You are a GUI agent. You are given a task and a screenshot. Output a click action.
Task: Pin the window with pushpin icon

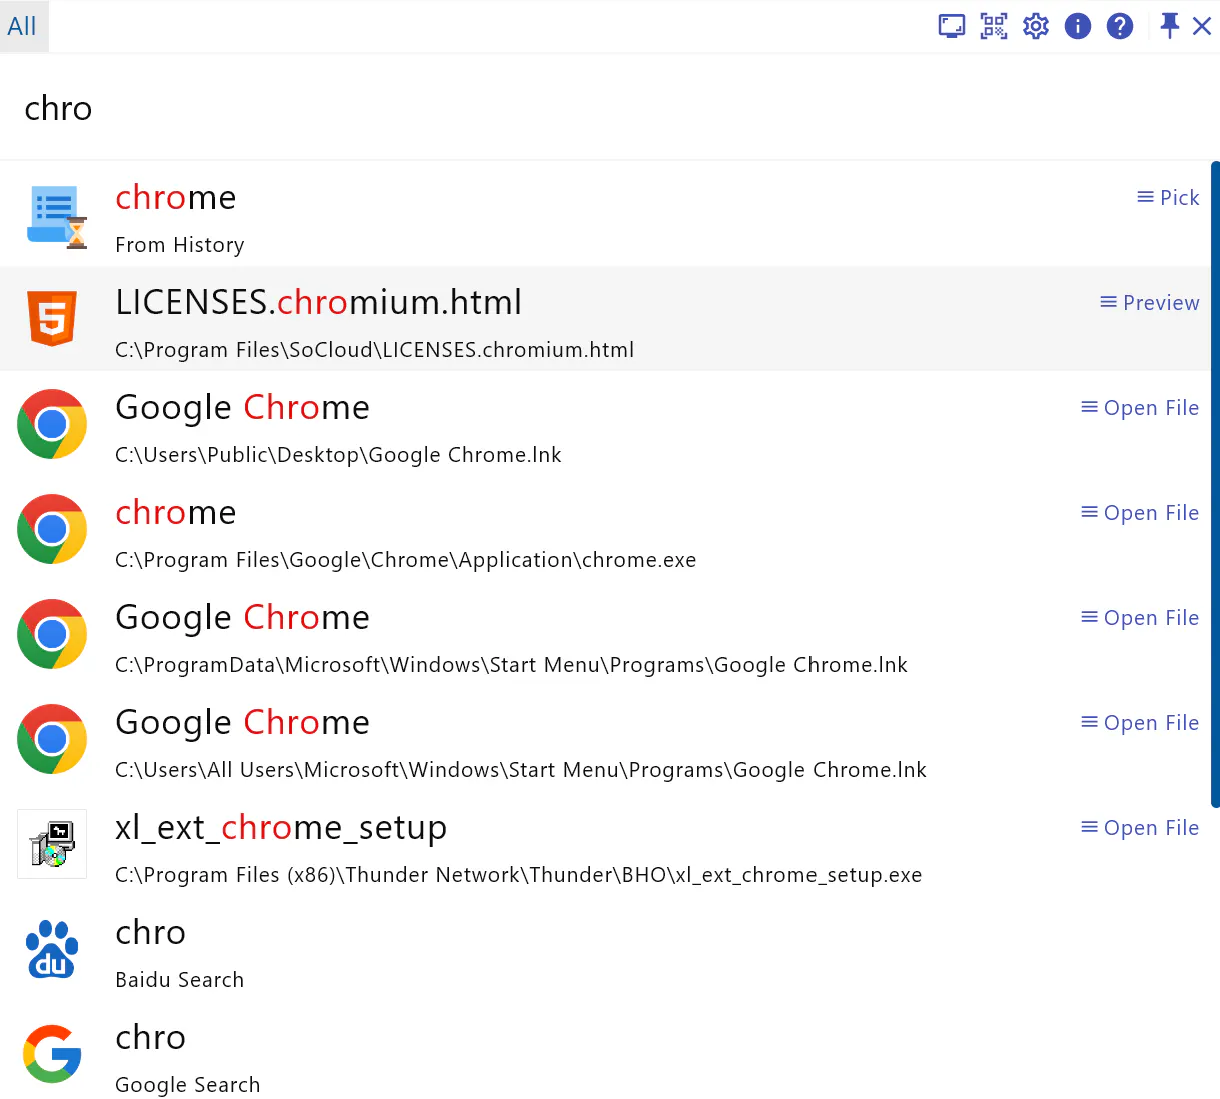[1169, 26]
